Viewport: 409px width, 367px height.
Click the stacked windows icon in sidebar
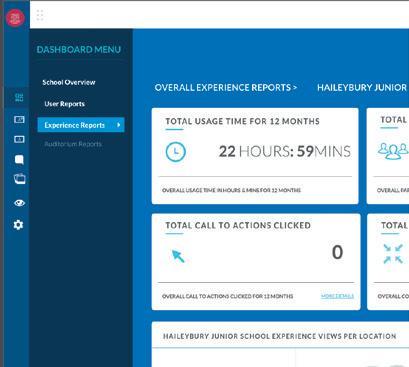coord(19,179)
